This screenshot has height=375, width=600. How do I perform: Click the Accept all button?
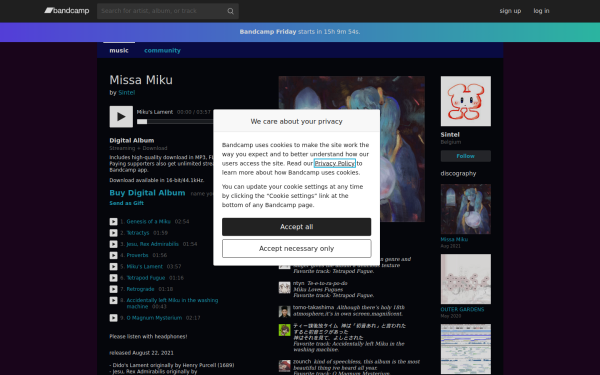click(297, 227)
